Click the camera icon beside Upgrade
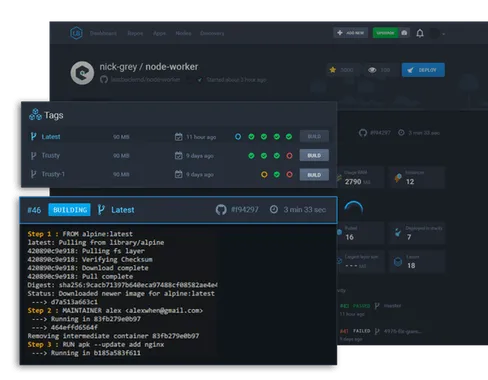 click(x=404, y=33)
